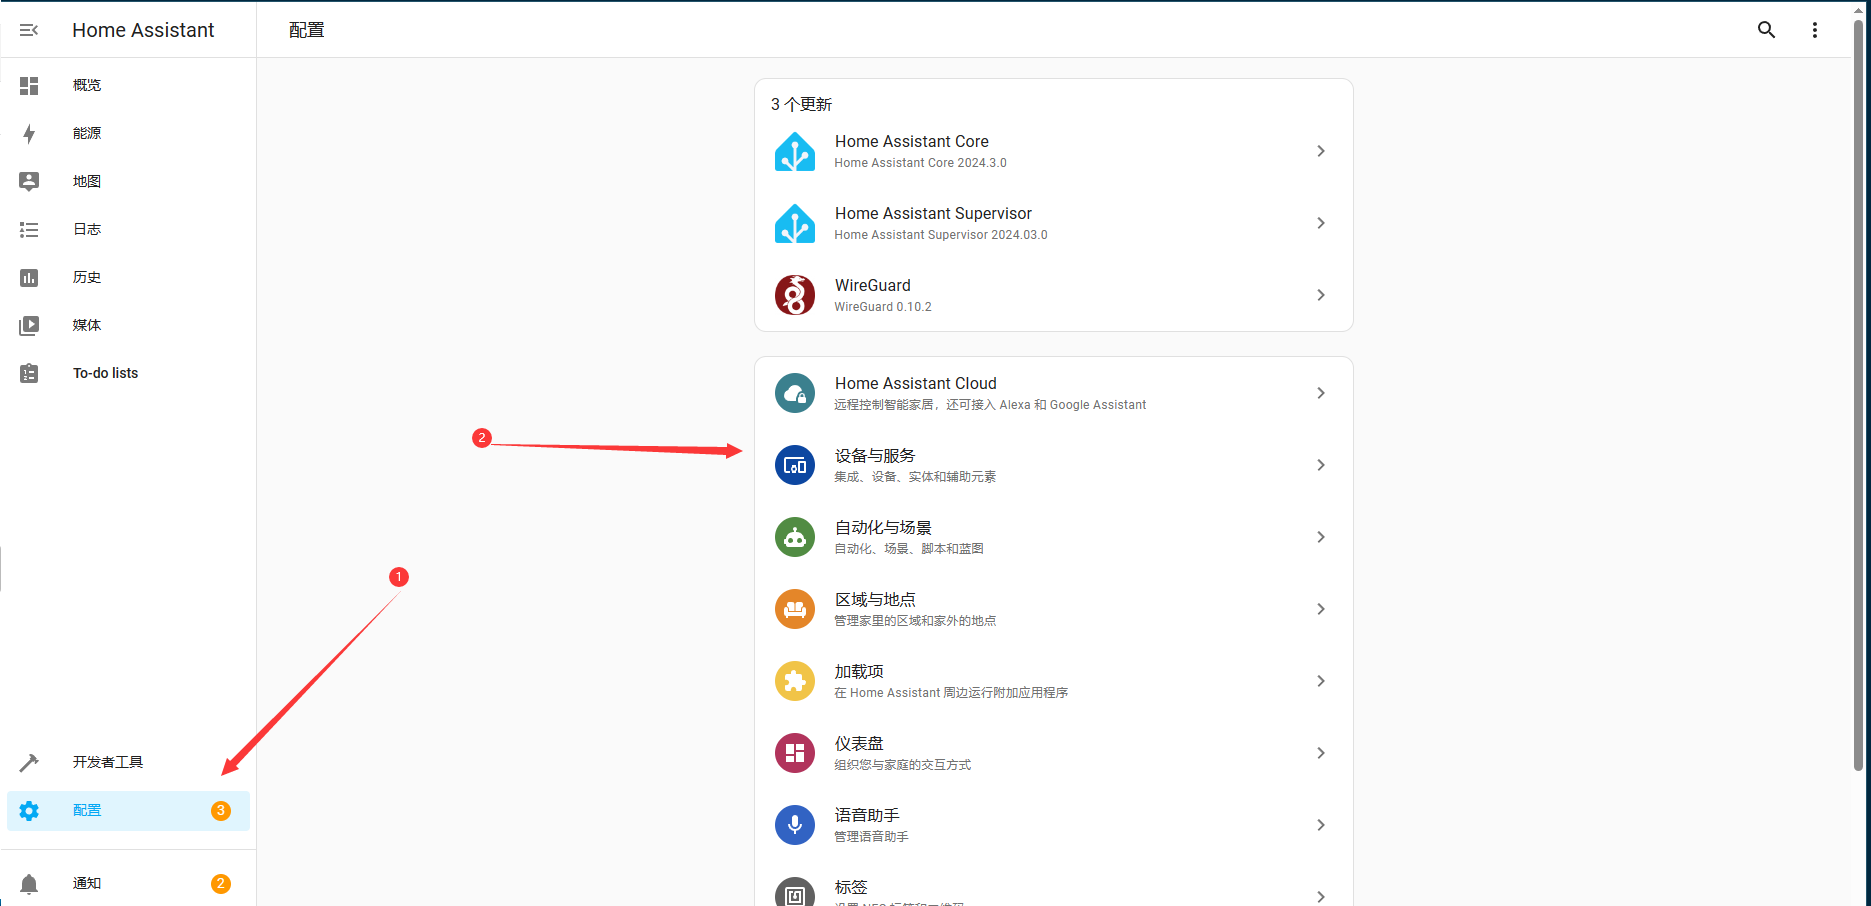Open WireGuard 0.10.2 update
Screen dimensions: 1871x906
[x=1054, y=295]
